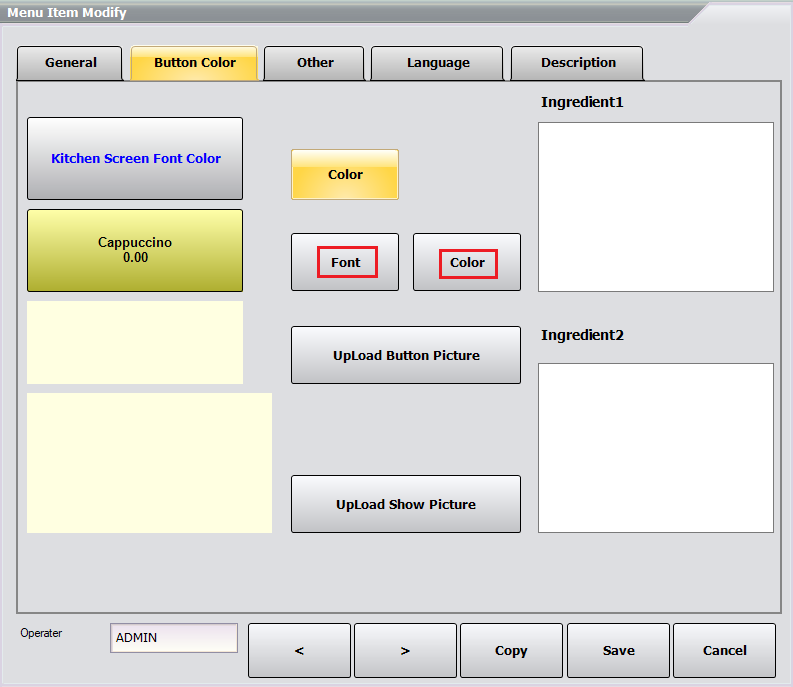Click the Operater ADMIN input field
793x687 pixels.
coord(174,638)
